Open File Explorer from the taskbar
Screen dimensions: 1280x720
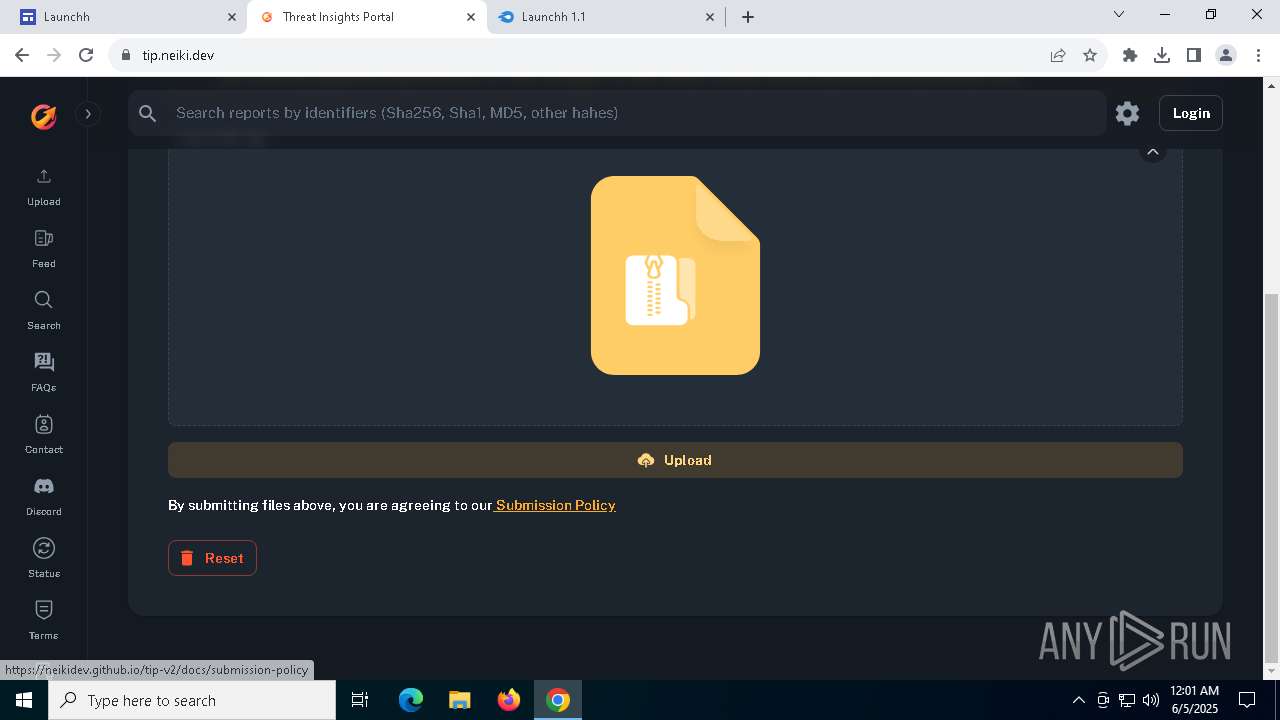click(x=460, y=700)
